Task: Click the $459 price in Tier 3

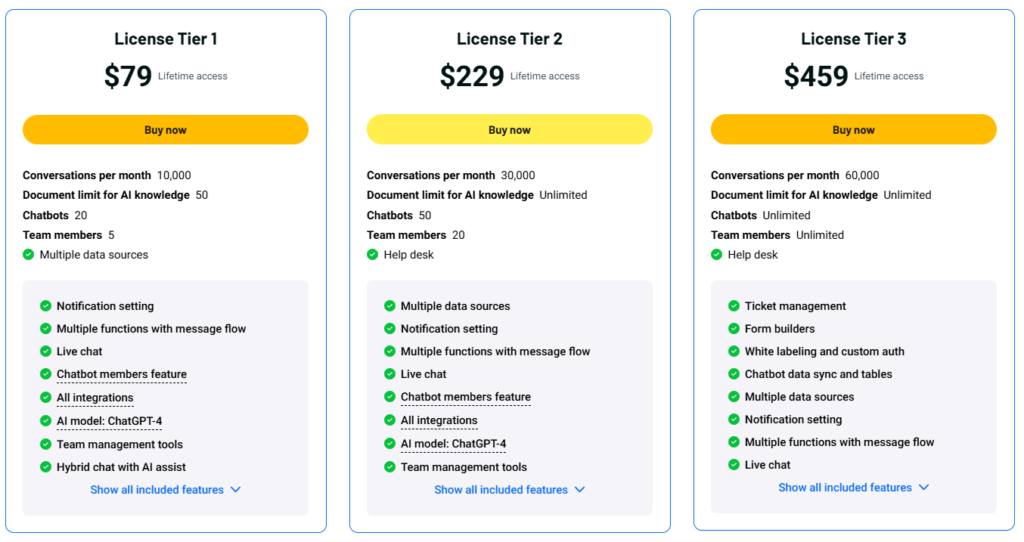Action: 816,76
